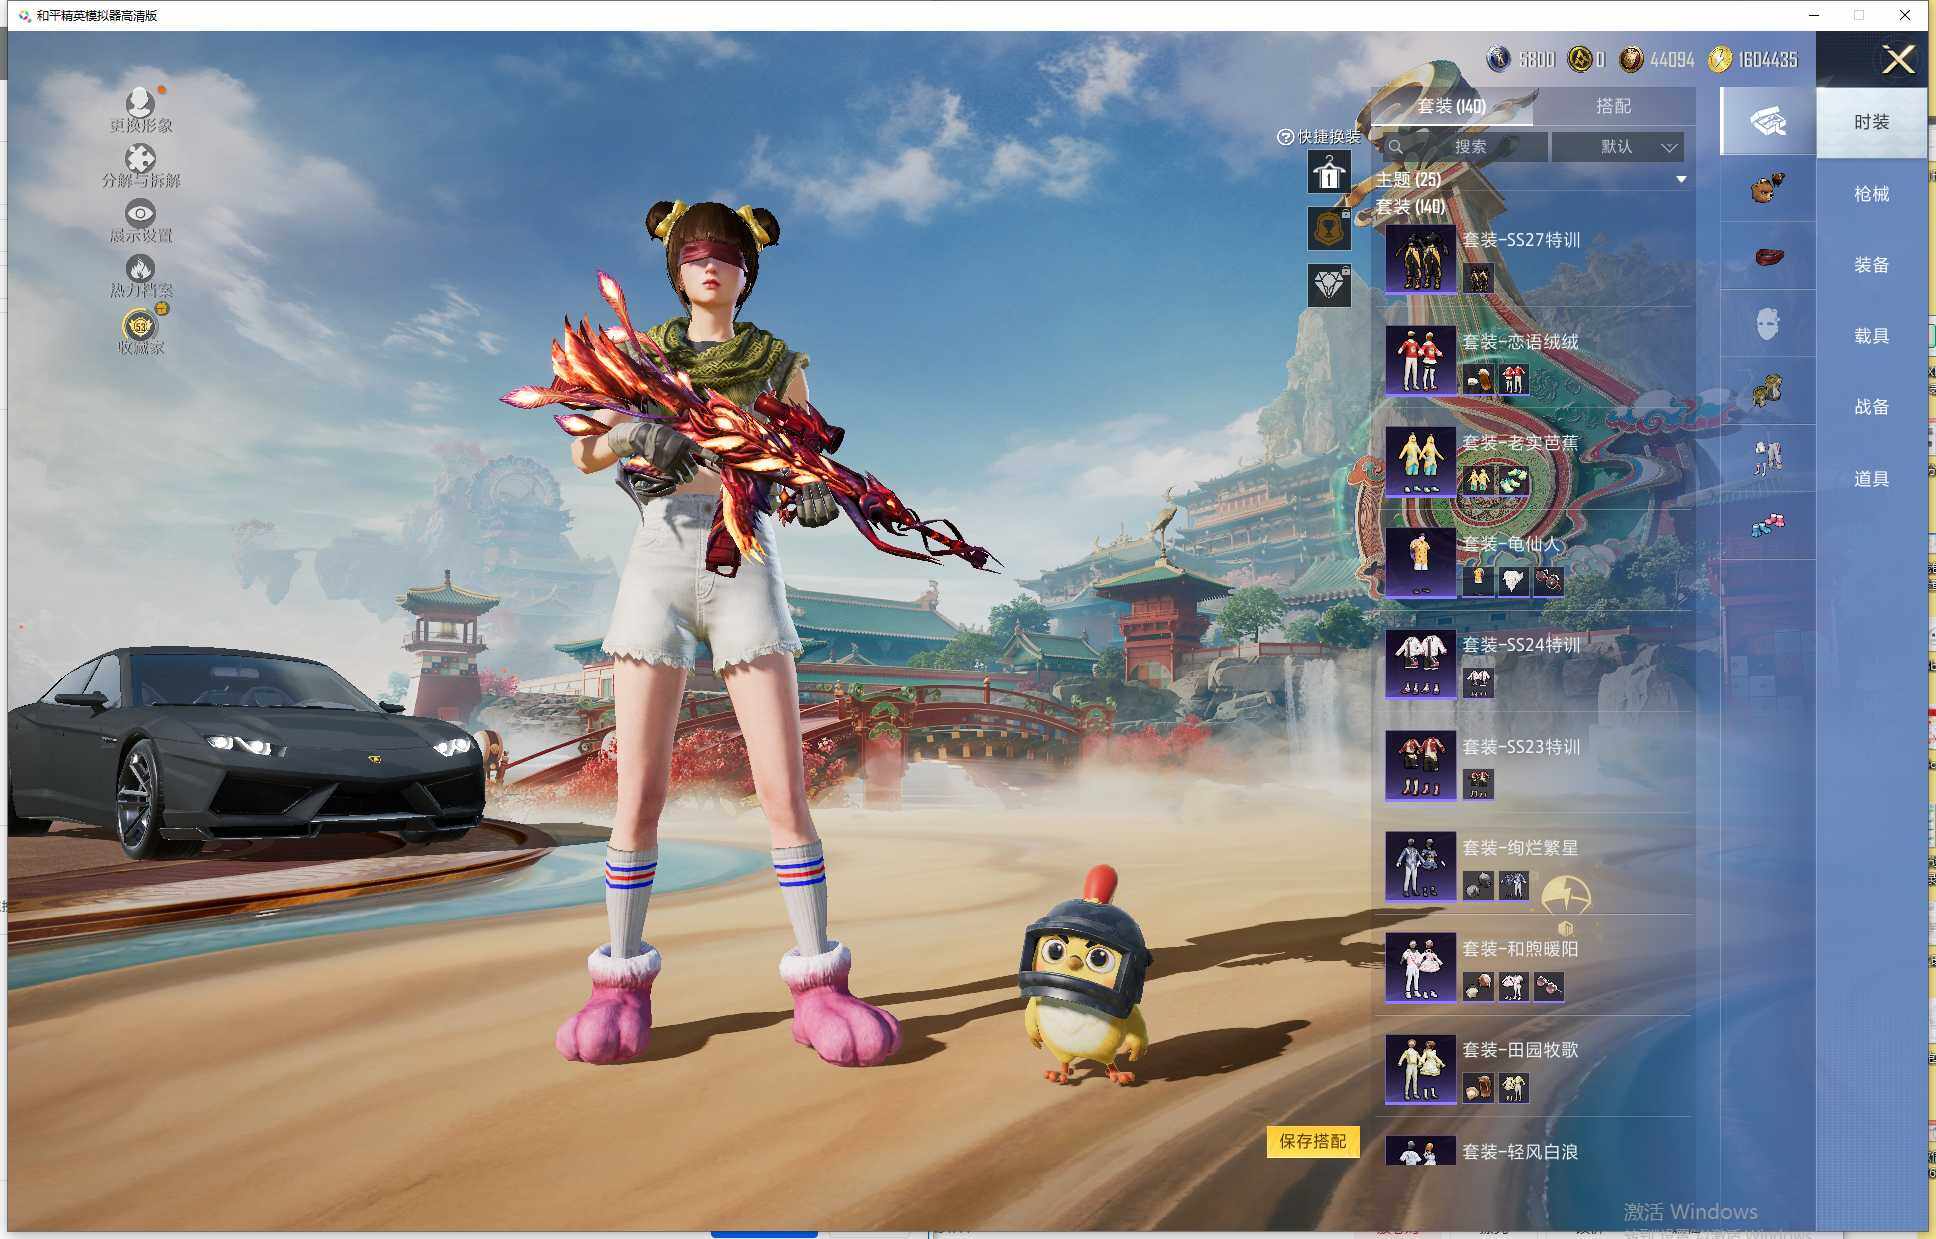The width and height of the screenshot is (1936, 1239).
Task: Select the pink shoes category icon
Action: [x=1768, y=525]
